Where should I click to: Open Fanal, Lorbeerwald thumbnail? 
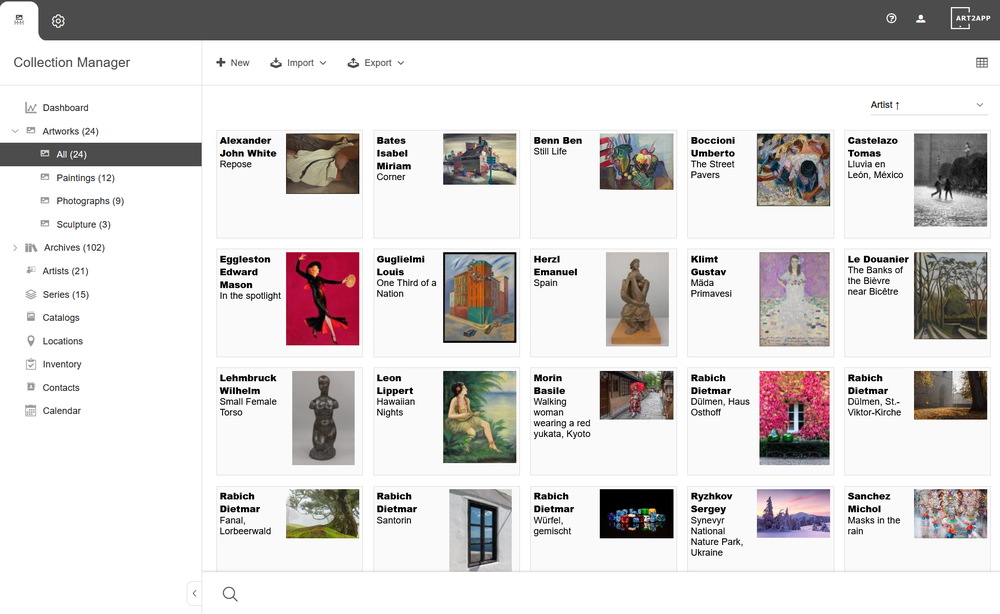tap(322, 514)
